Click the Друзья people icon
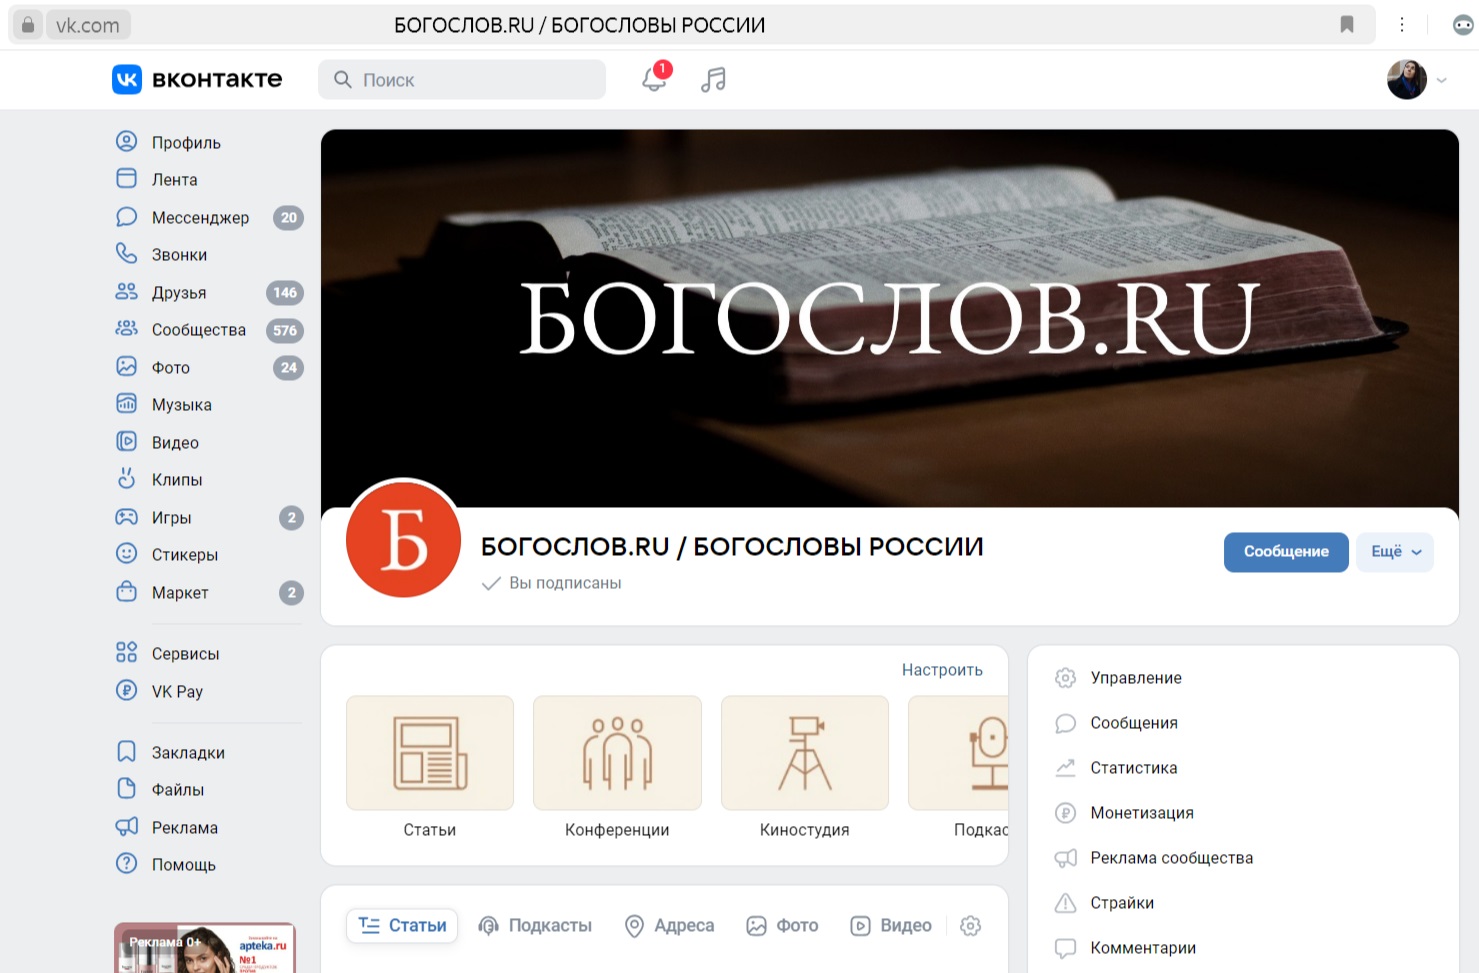 (x=127, y=291)
